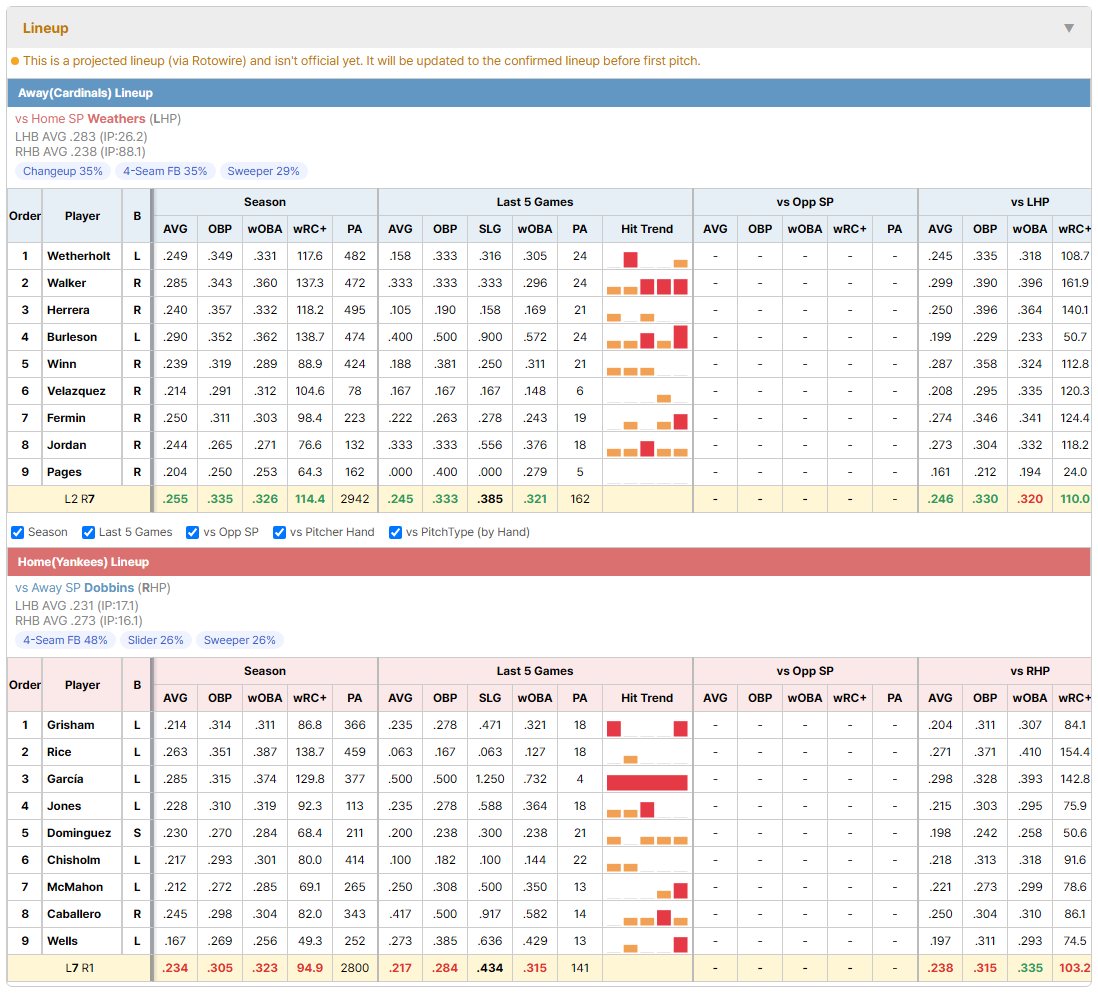The height and width of the screenshot is (993, 1098).
Task: Click the Lineup heading
Action: [x=46, y=28]
